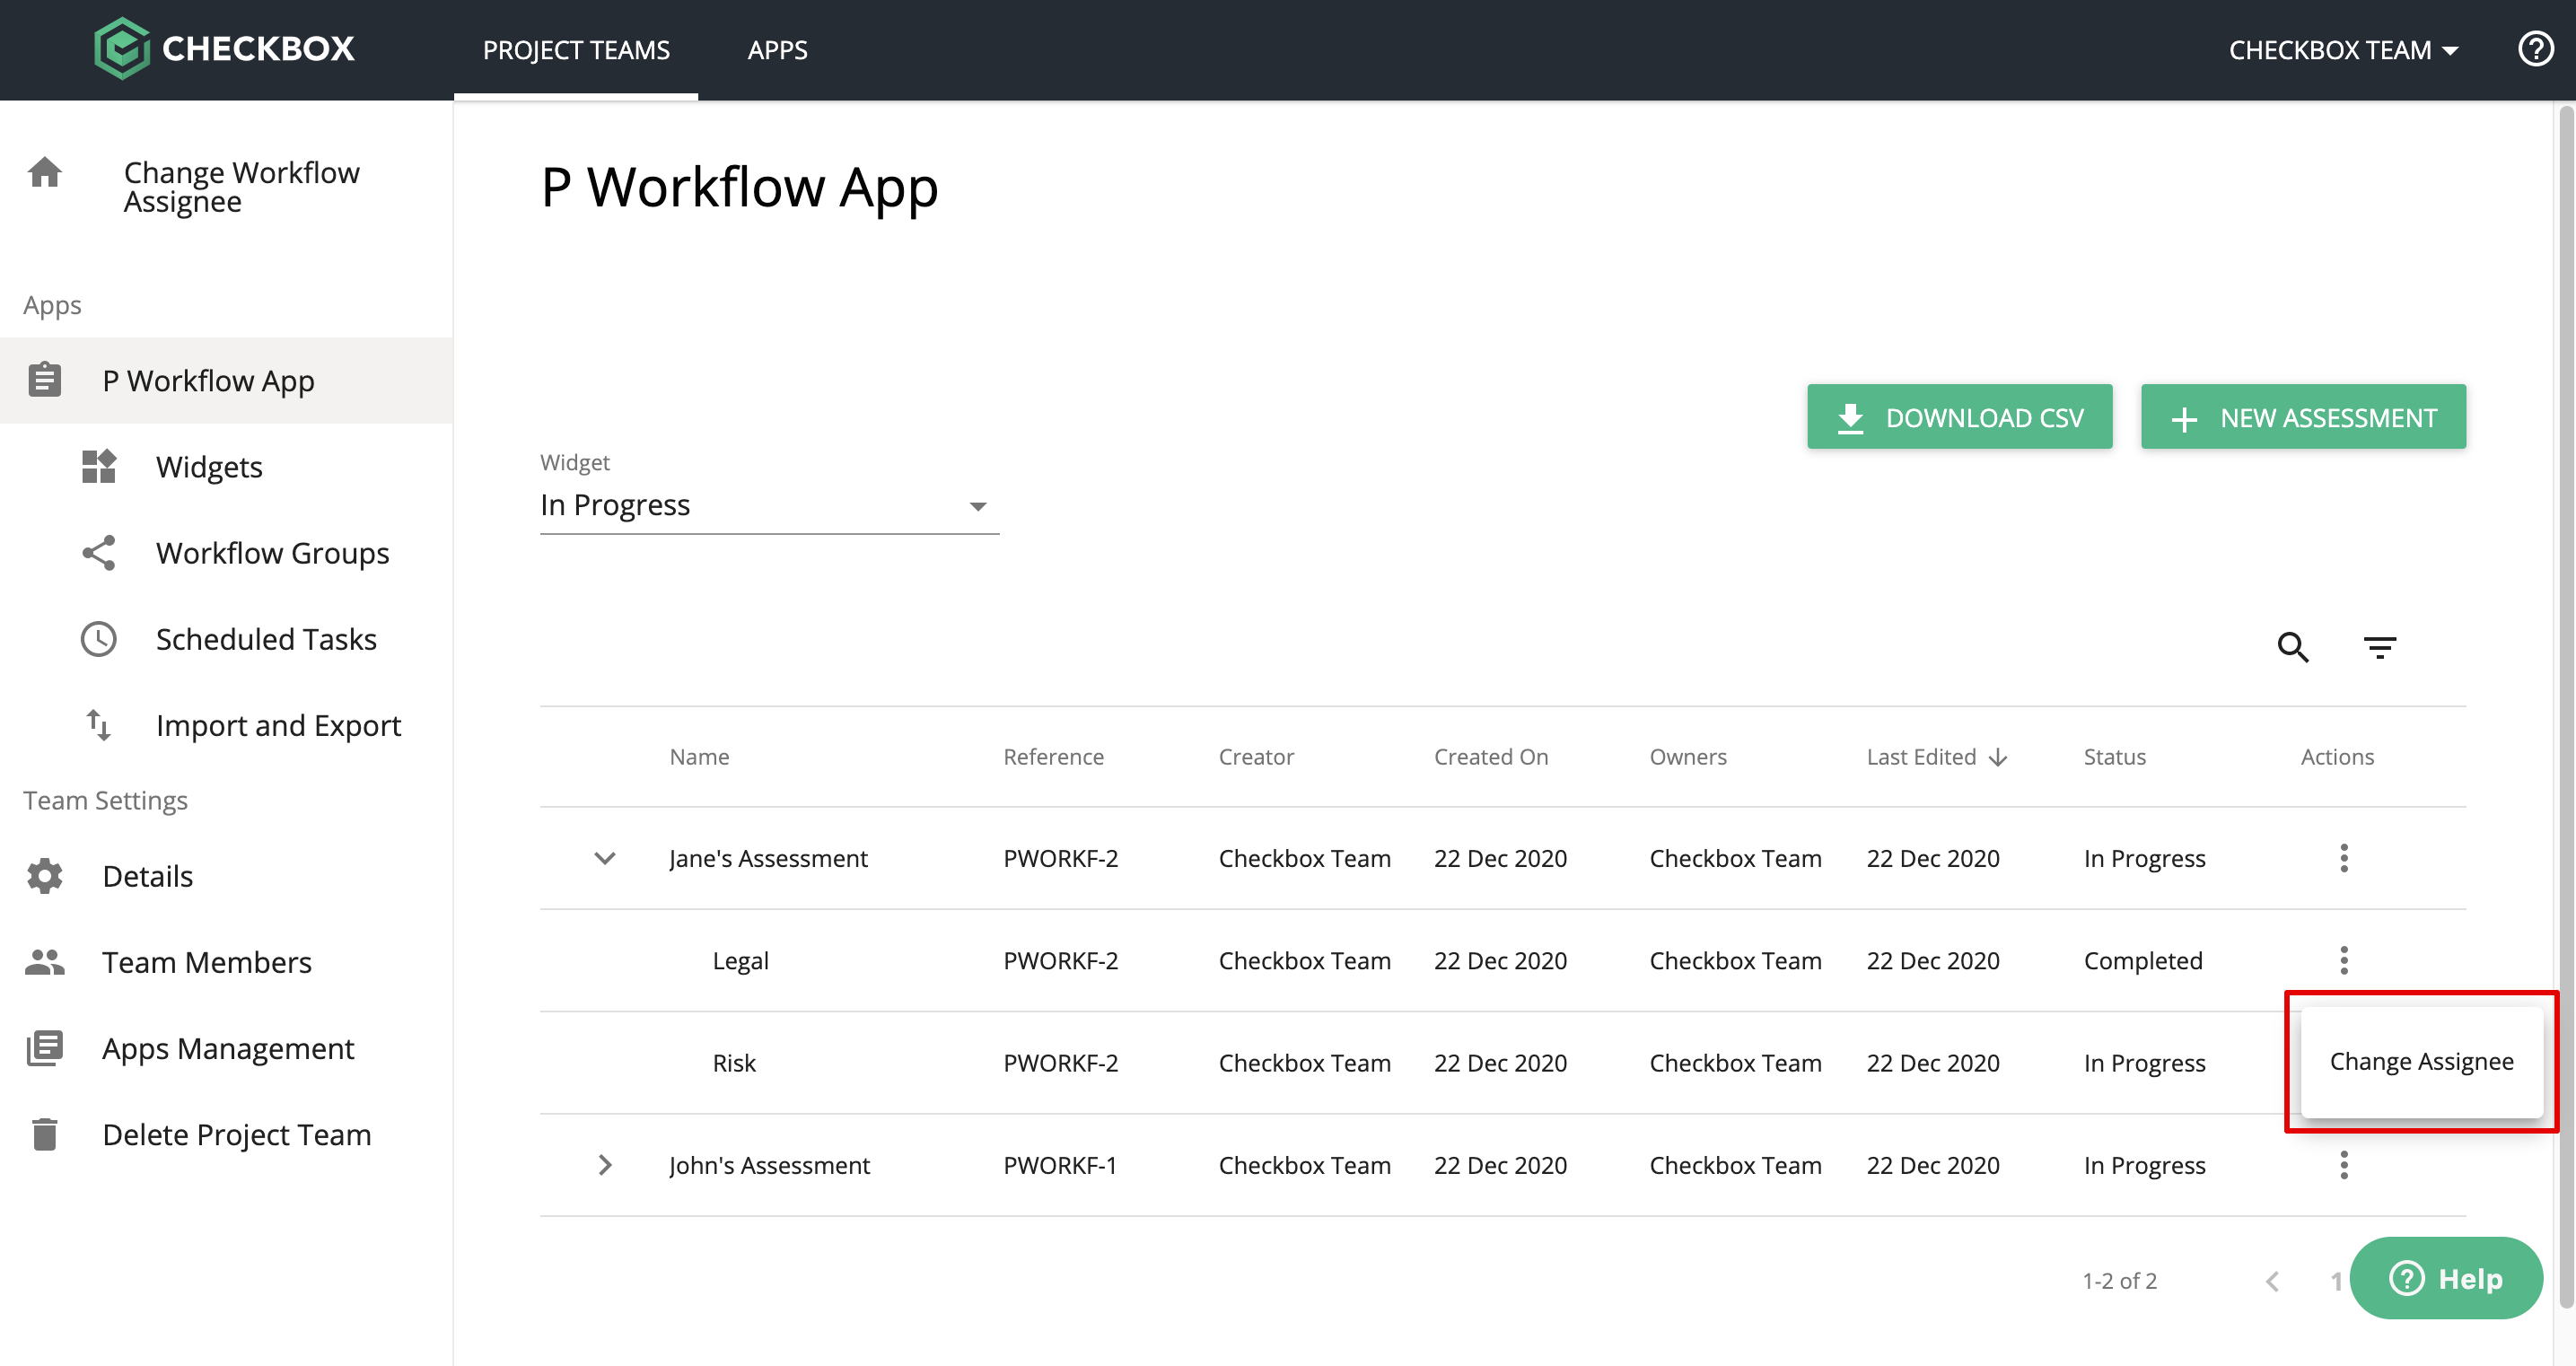Open the help question mark icon in header

[x=2535, y=49]
